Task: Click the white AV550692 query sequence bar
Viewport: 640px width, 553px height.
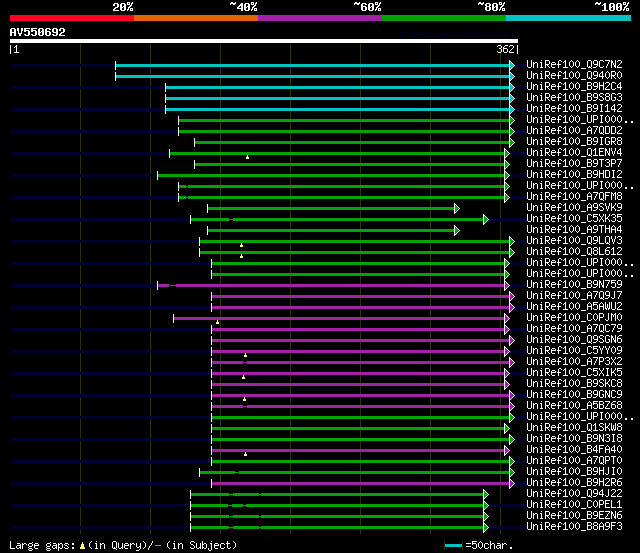Action: 264,41
